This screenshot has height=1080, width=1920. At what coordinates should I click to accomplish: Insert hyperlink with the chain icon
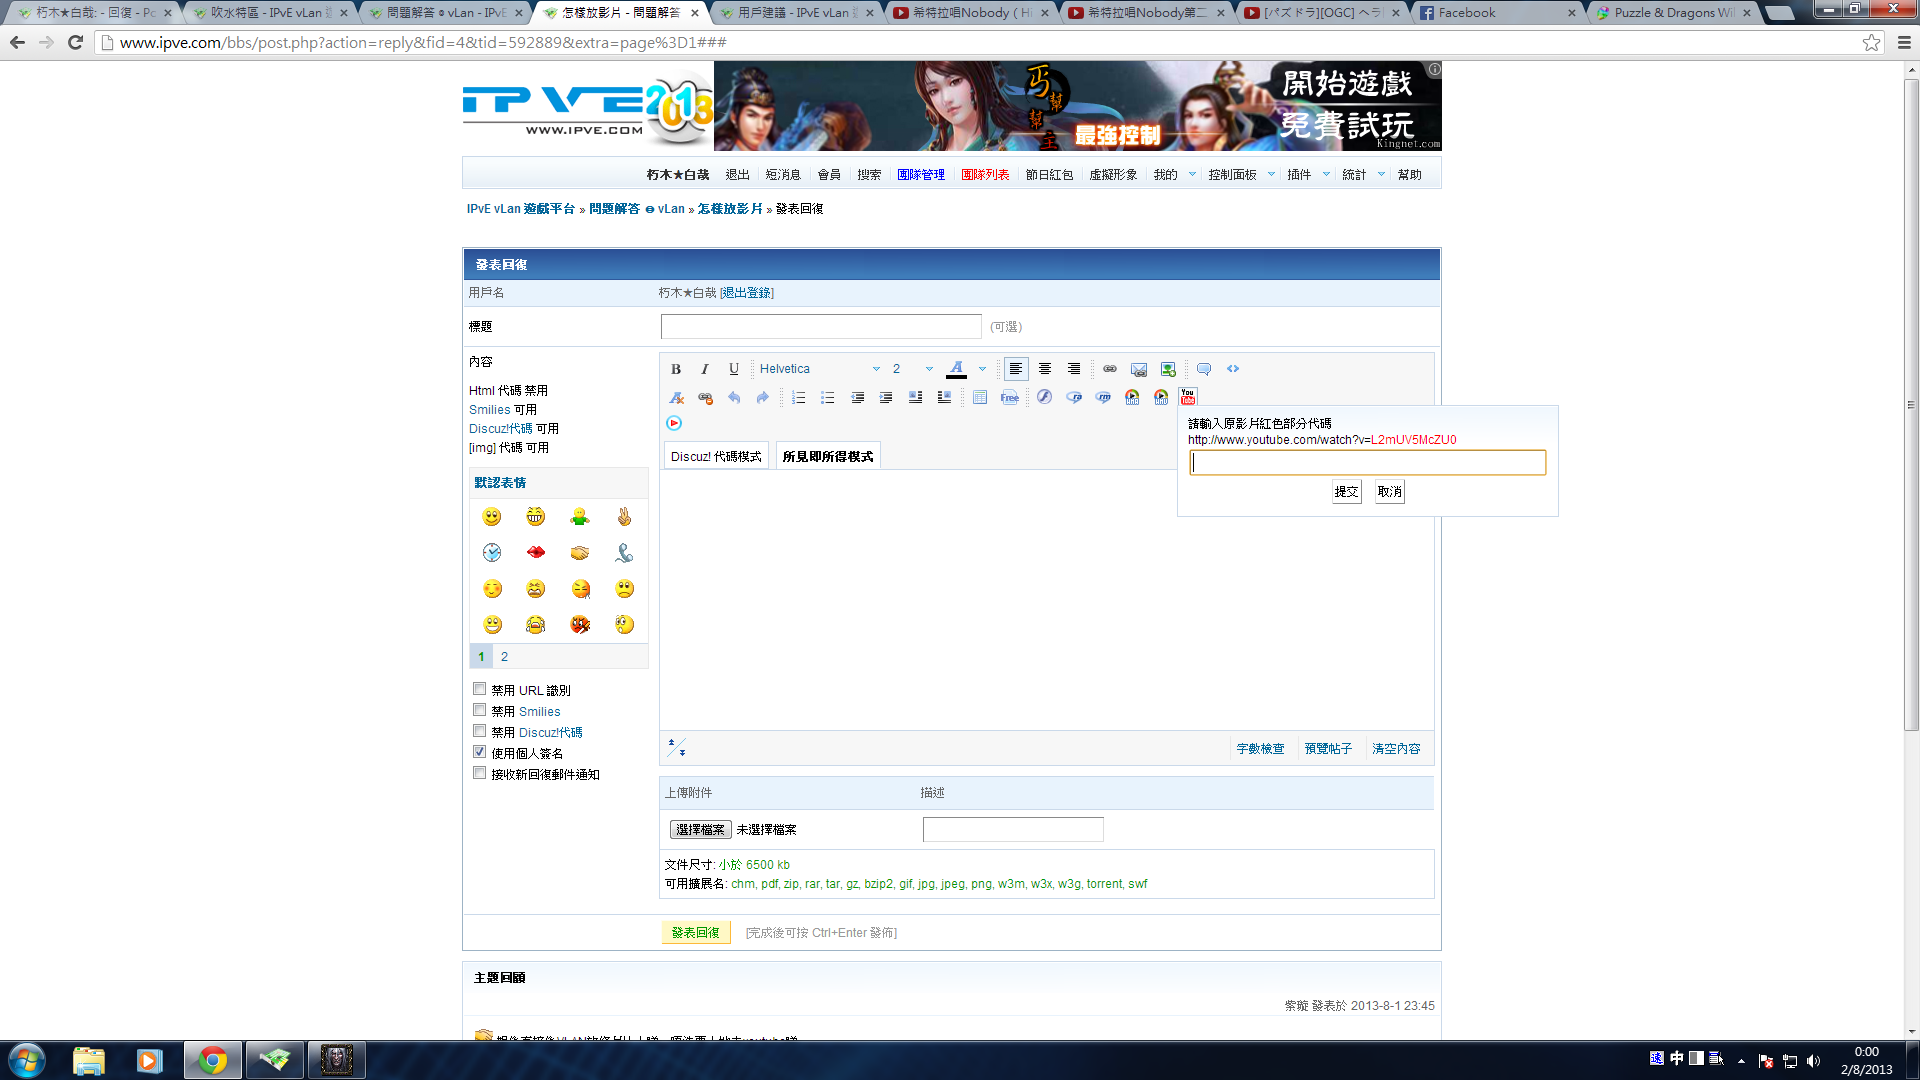[1110, 369]
